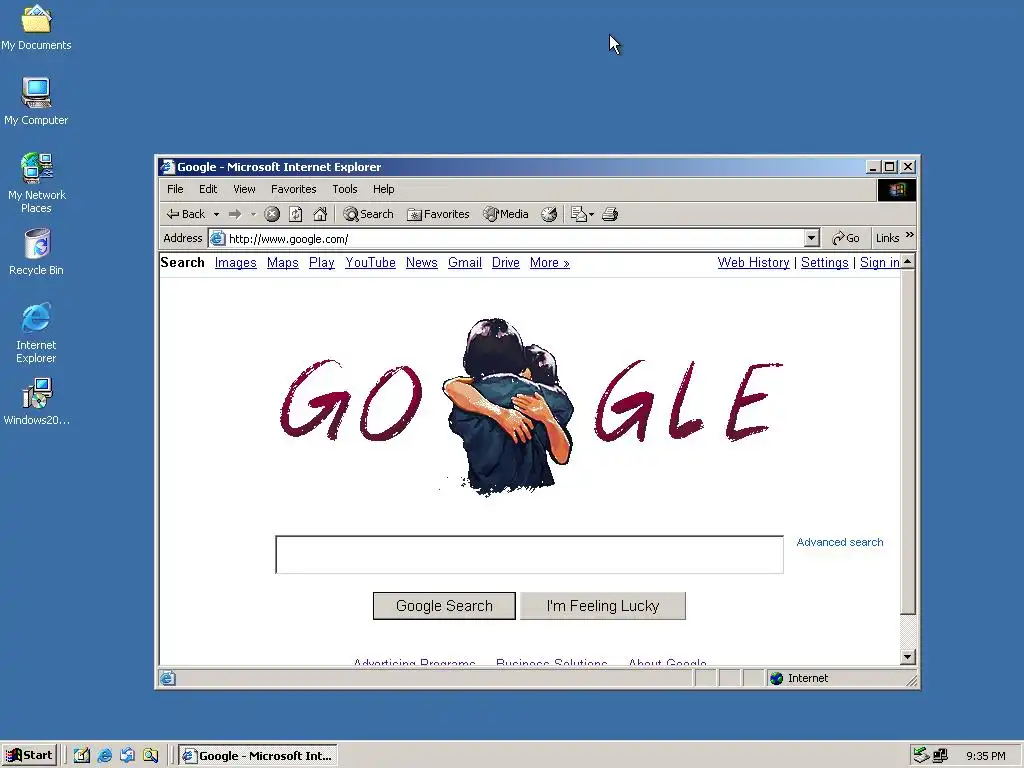This screenshot has width=1024, height=768.
Task: Click the network computers tray icon
Action: (x=940, y=756)
